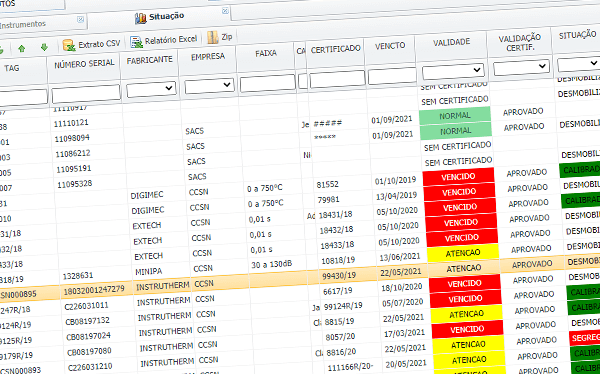Select serial number 11098094 cell
600x374 pixels.
pos(72,138)
